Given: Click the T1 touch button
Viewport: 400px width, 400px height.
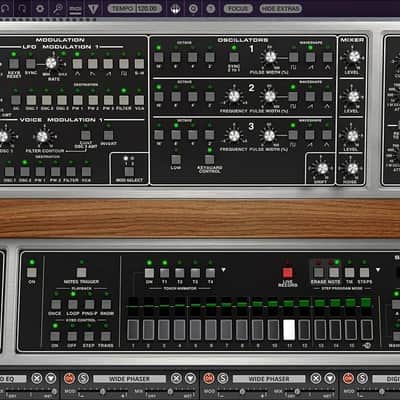Looking at the screenshot, I should click(x=164, y=273).
